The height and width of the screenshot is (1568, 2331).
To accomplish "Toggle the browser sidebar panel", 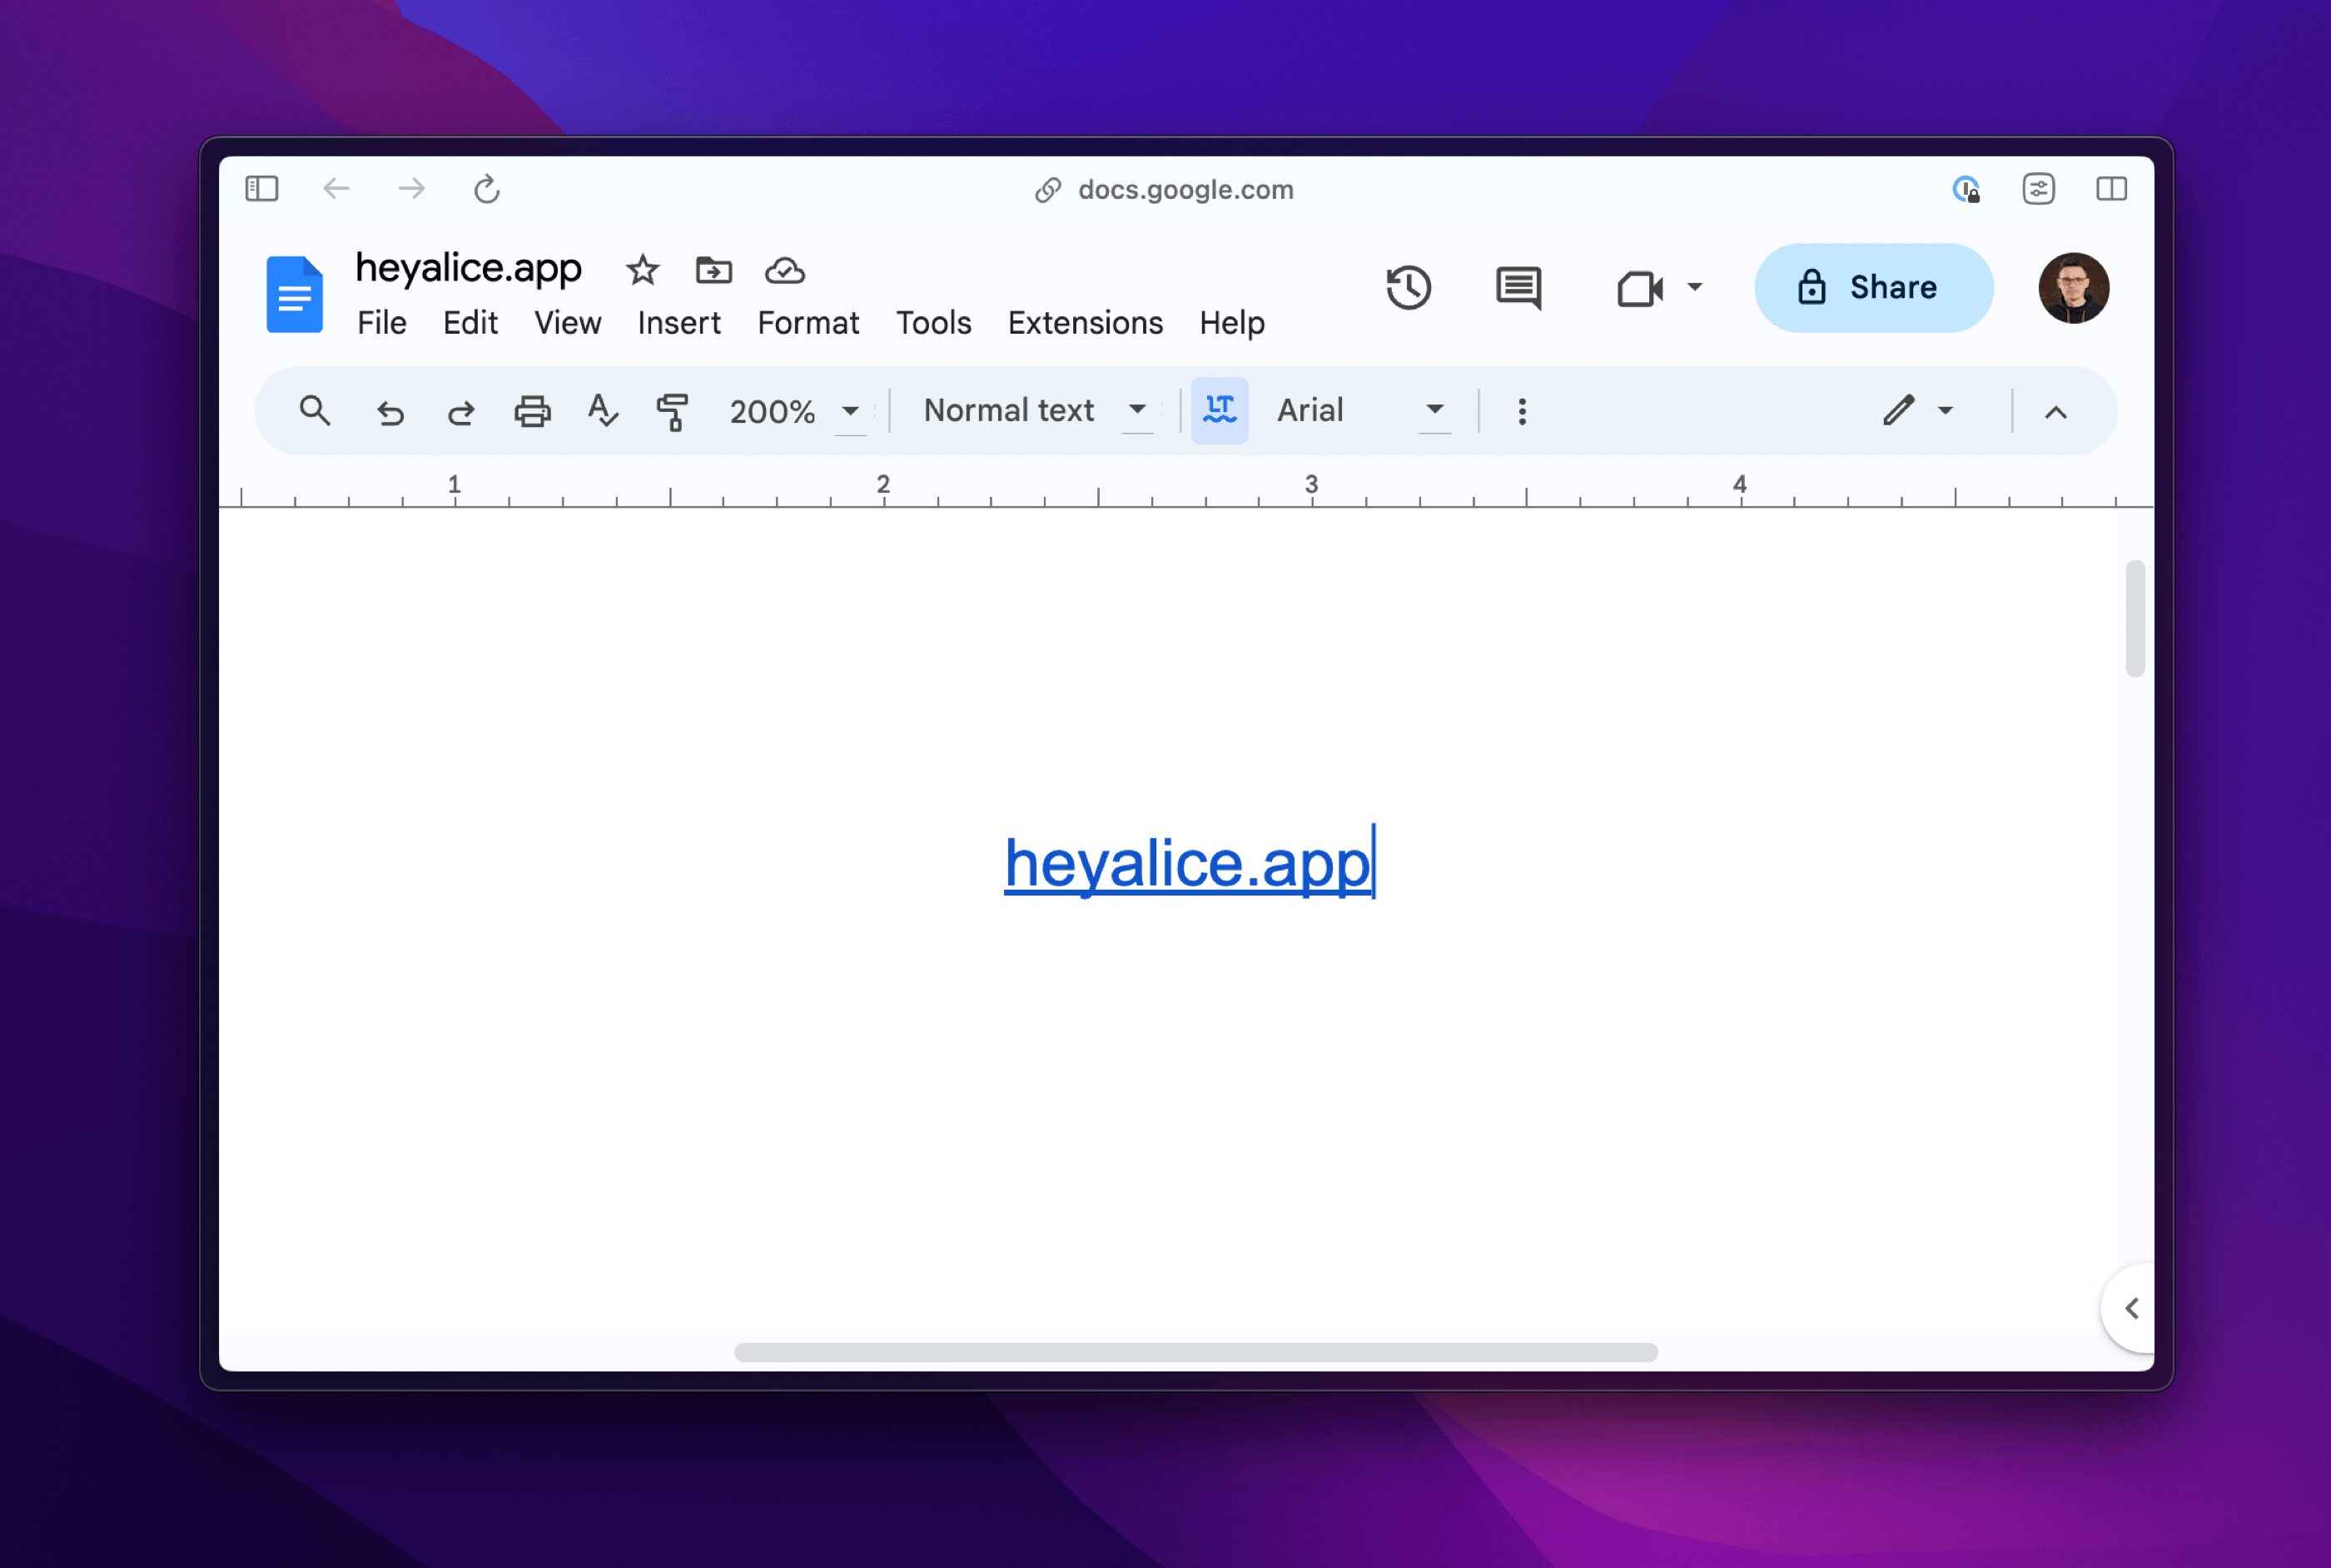I will [x=262, y=189].
